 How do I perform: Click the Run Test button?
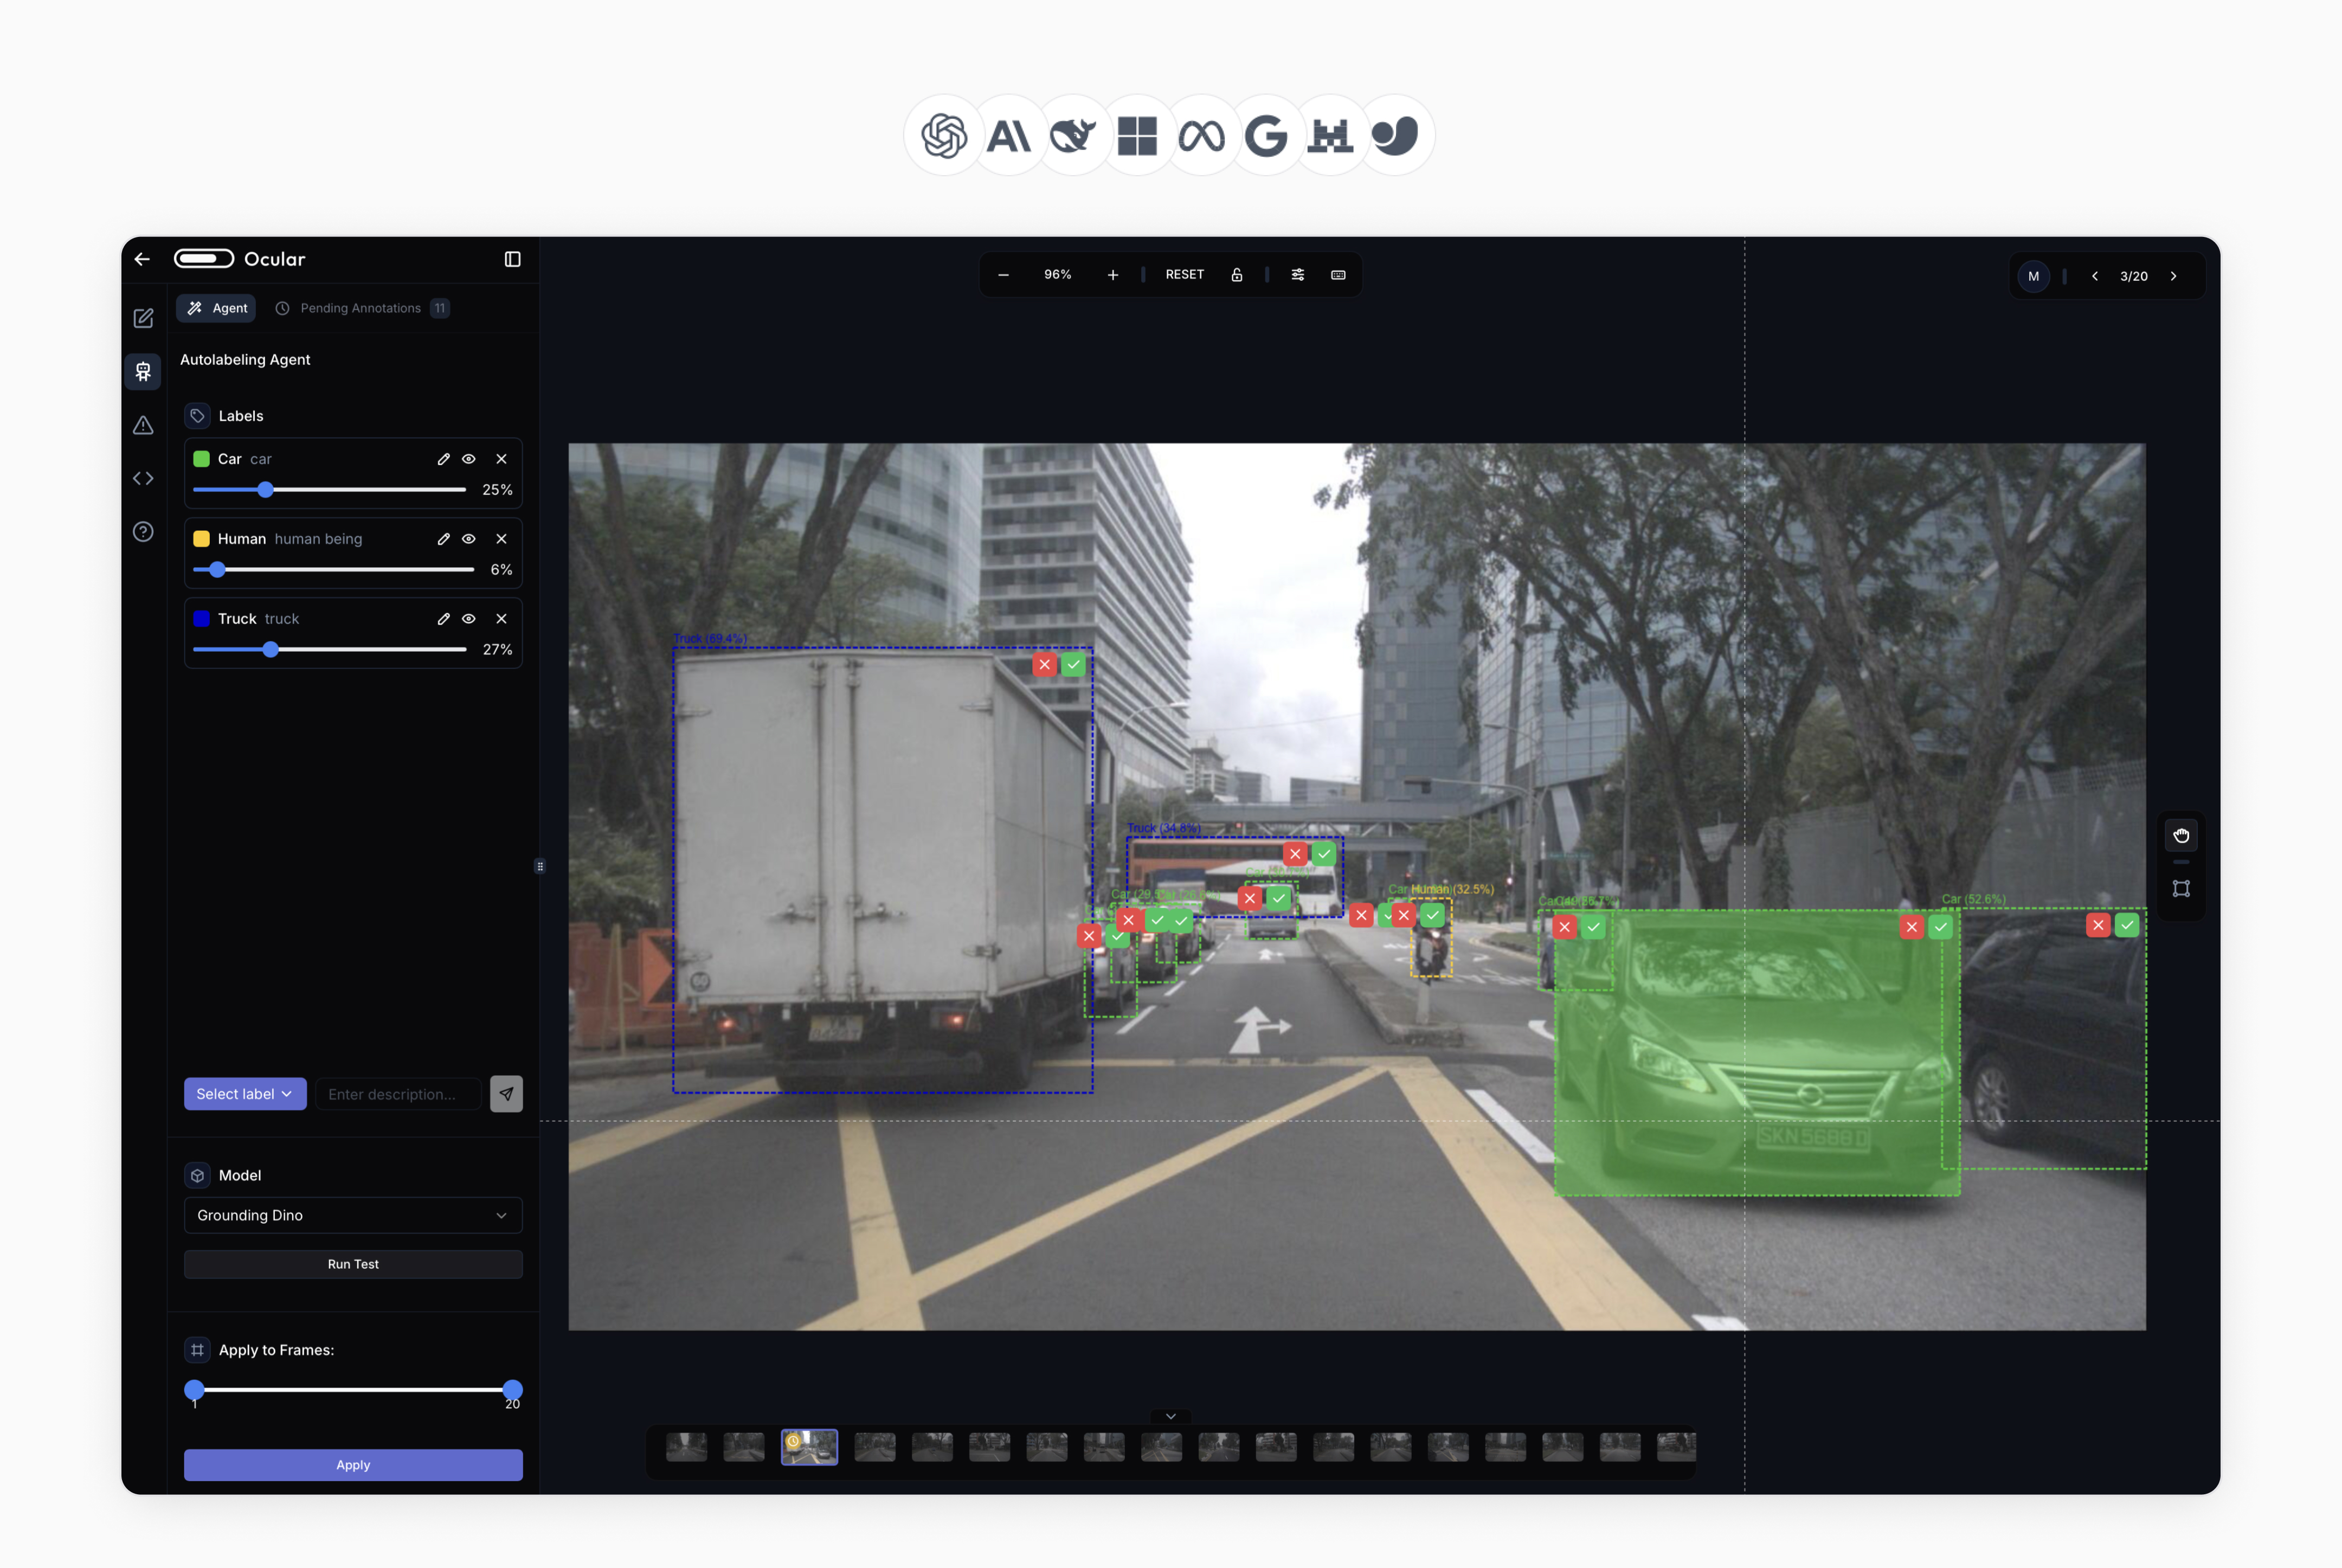coord(352,1263)
